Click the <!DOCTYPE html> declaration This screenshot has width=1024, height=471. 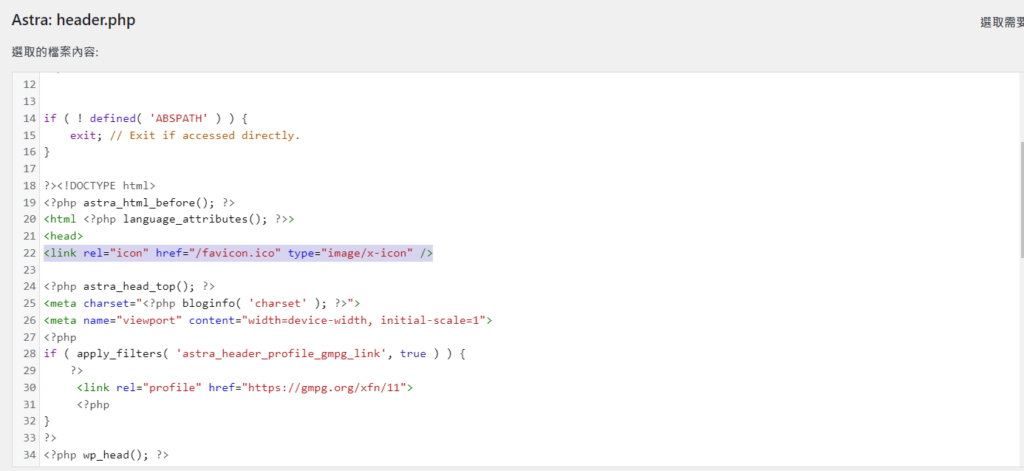tap(106, 185)
